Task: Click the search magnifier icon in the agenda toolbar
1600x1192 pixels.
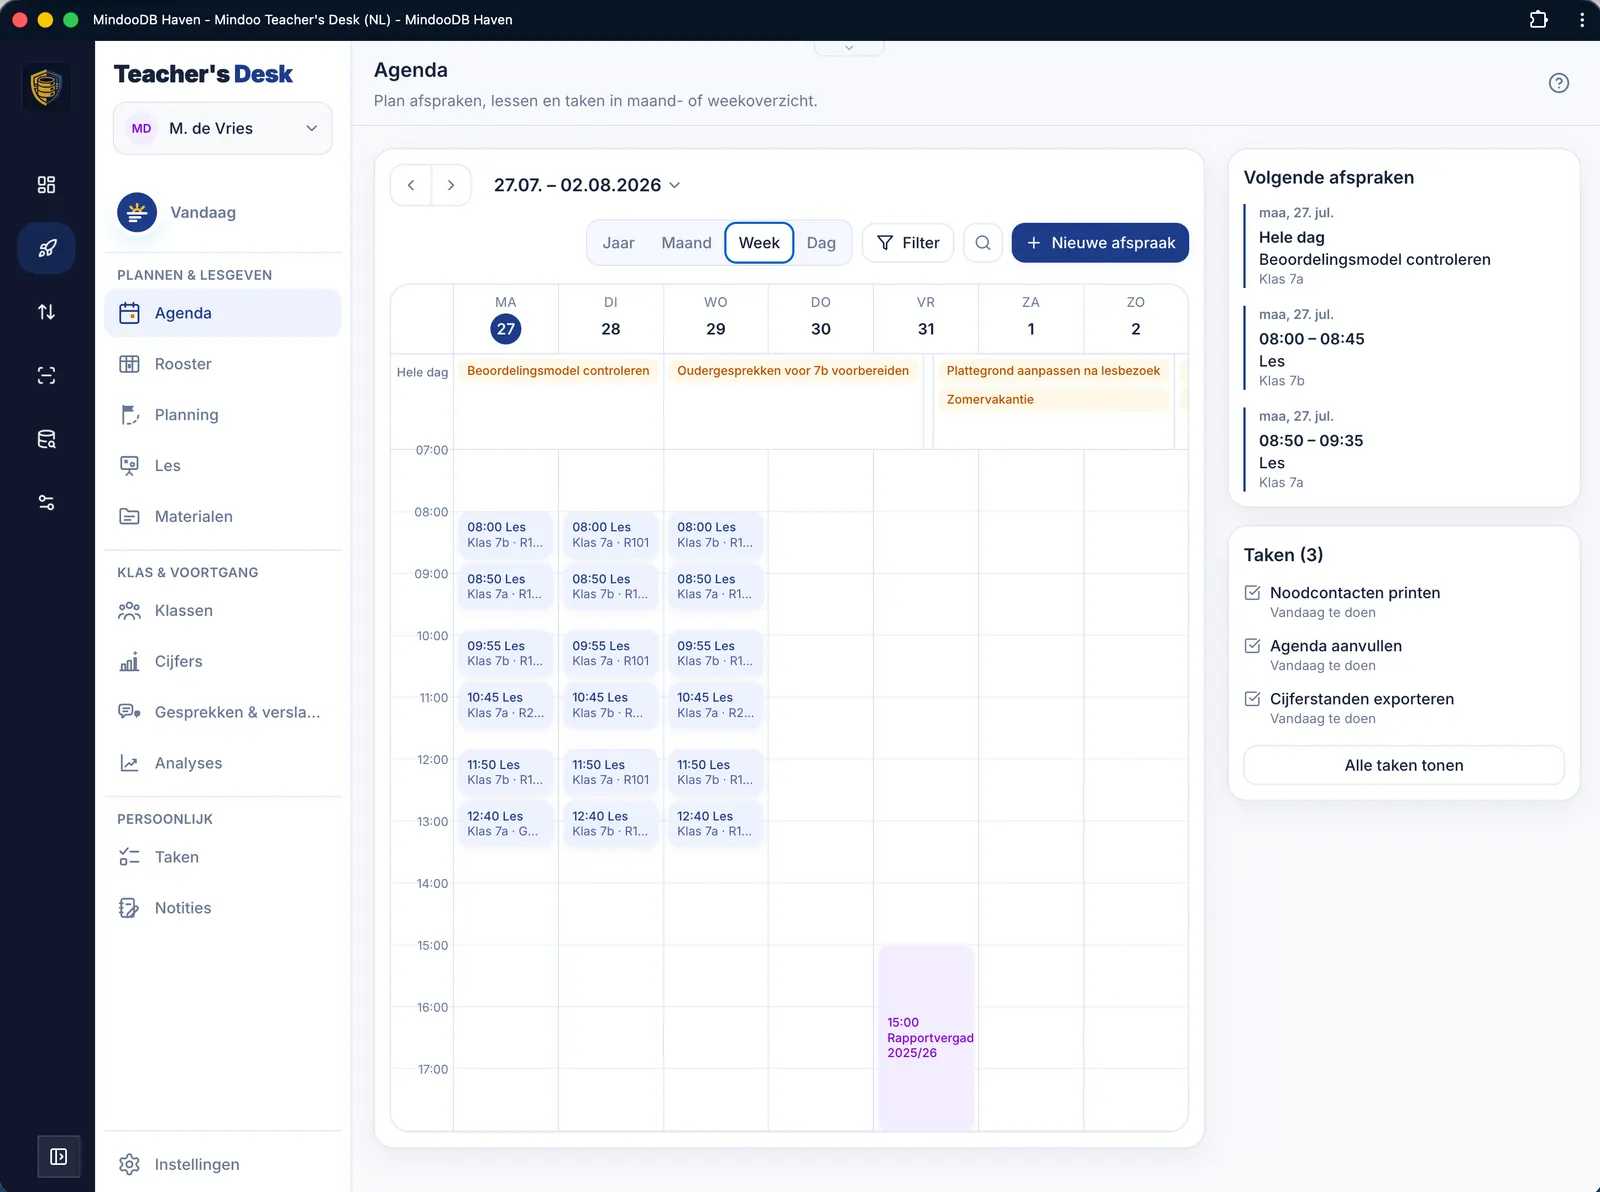Action: tap(983, 243)
